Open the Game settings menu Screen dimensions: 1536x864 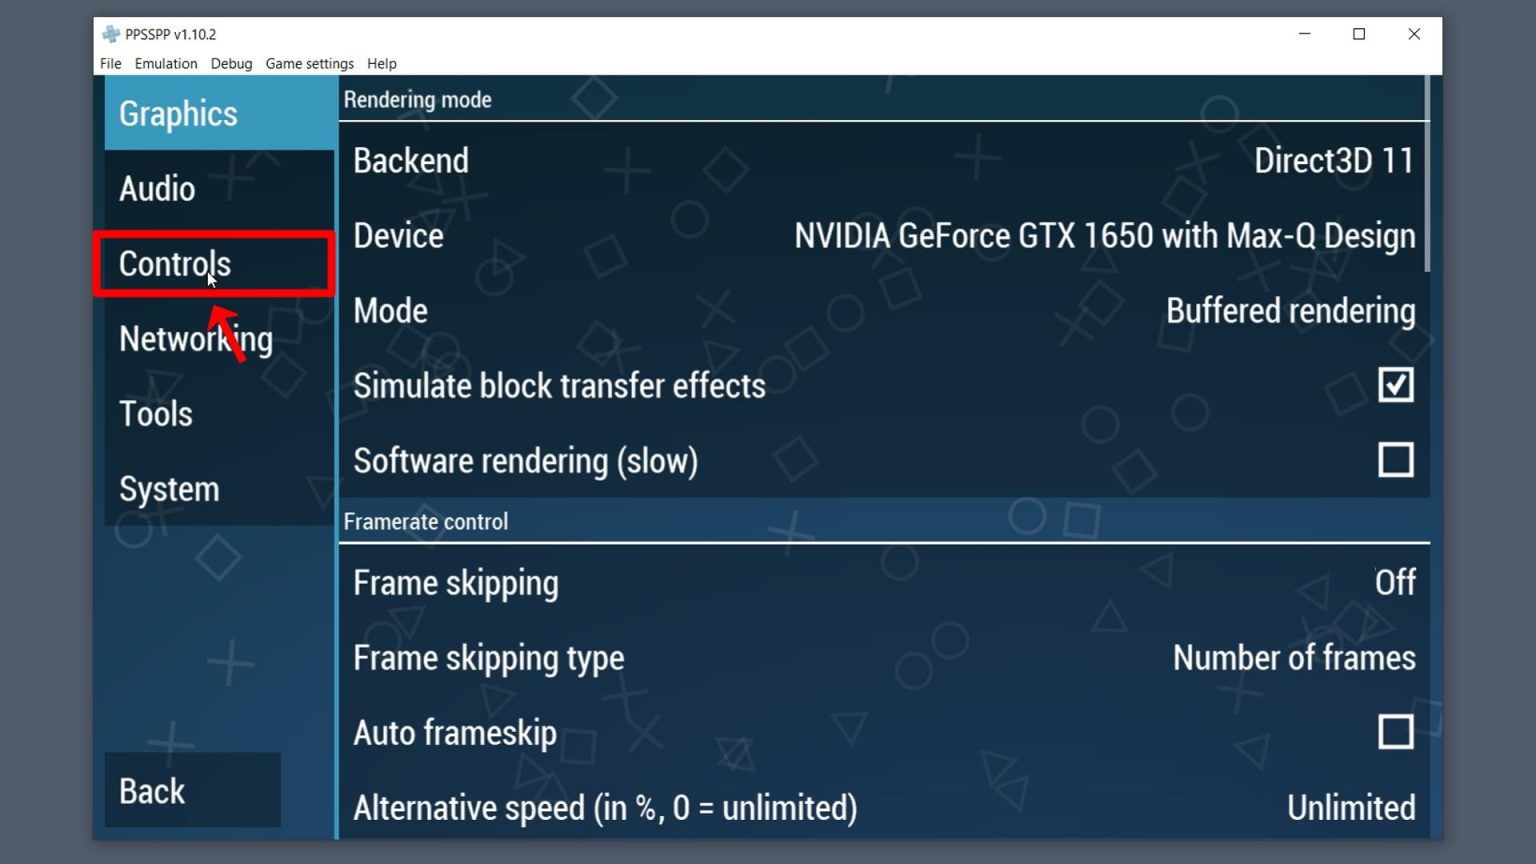pos(309,63)
